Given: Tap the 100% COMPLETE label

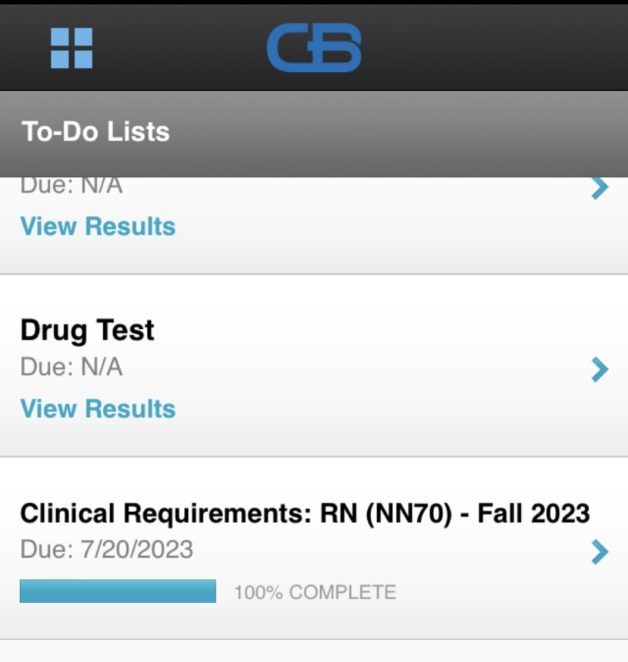Looking at the screenshot, I should coord(315,593).
